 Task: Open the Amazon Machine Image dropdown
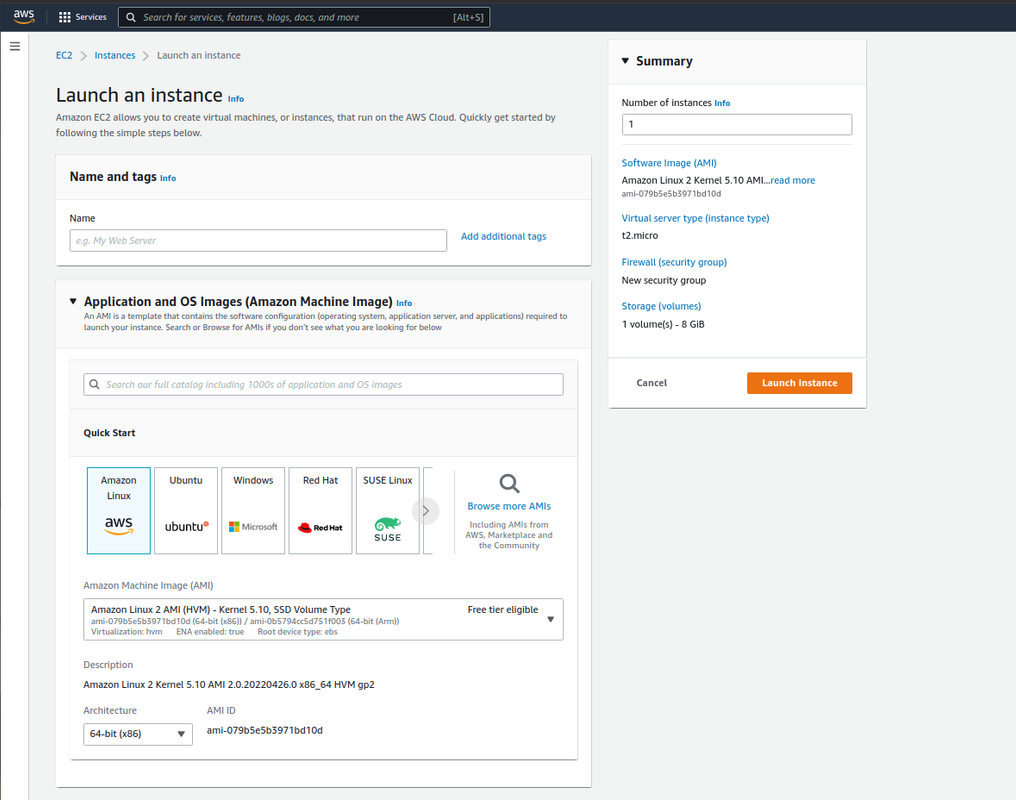323,619
